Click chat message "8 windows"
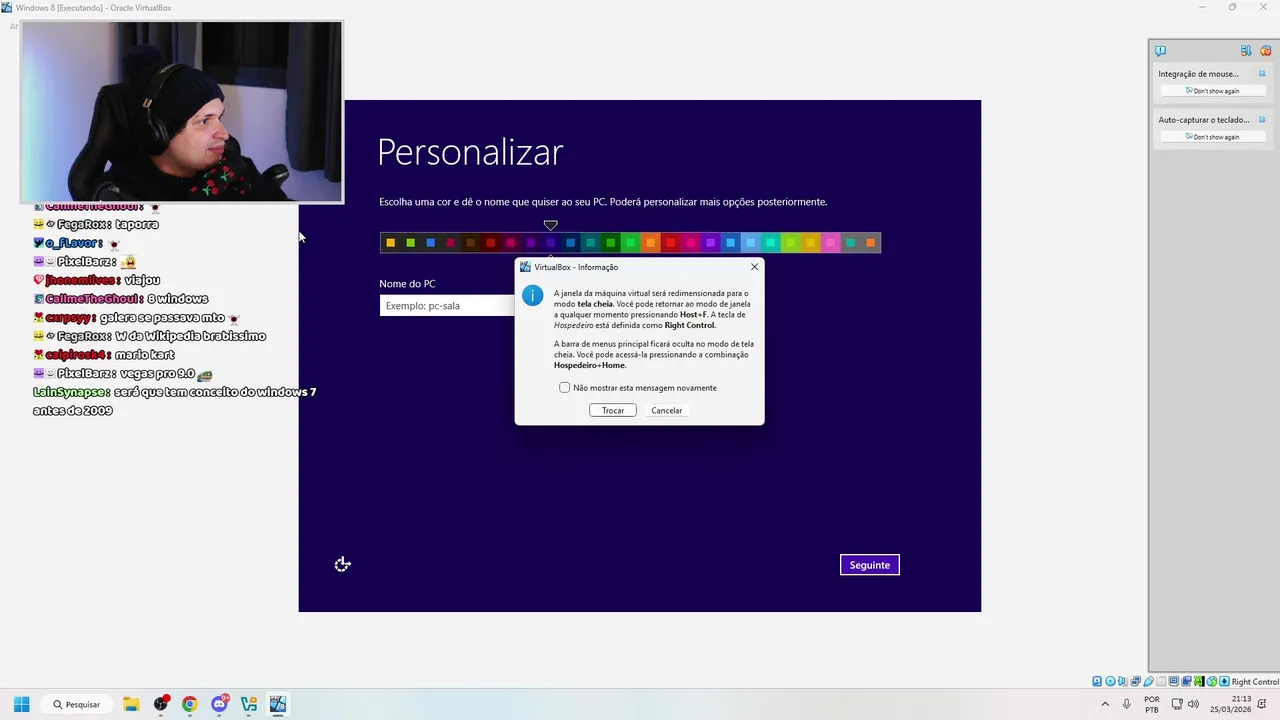 pos(177,298)
